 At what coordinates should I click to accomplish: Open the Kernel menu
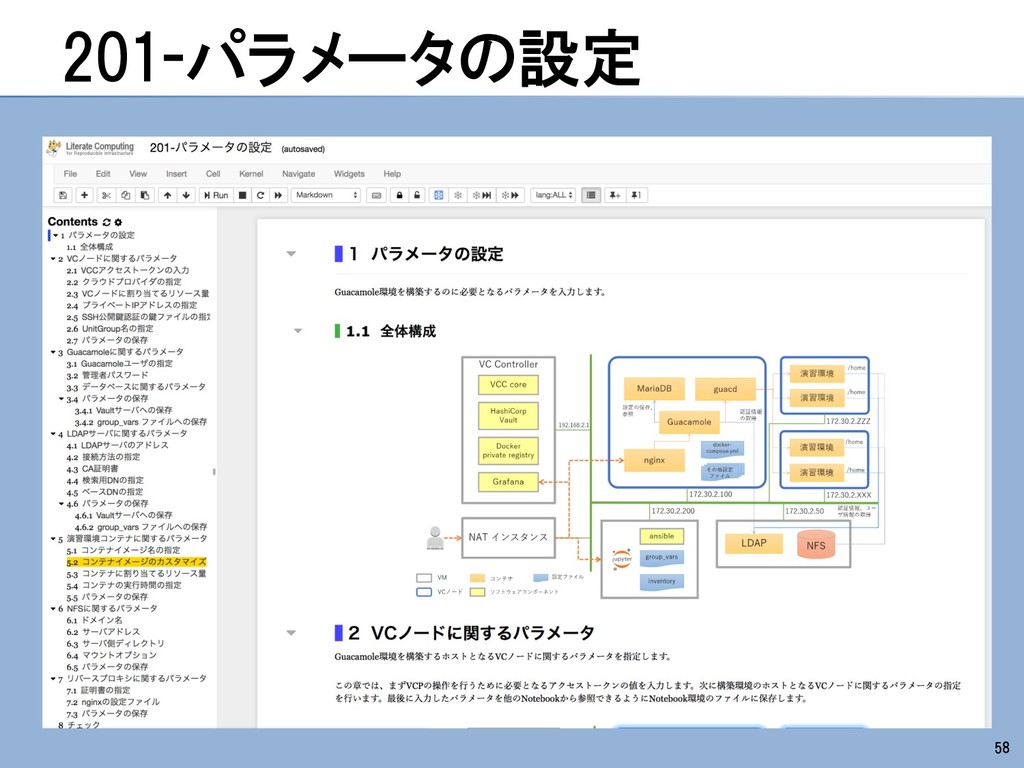(x=251, y=174)
